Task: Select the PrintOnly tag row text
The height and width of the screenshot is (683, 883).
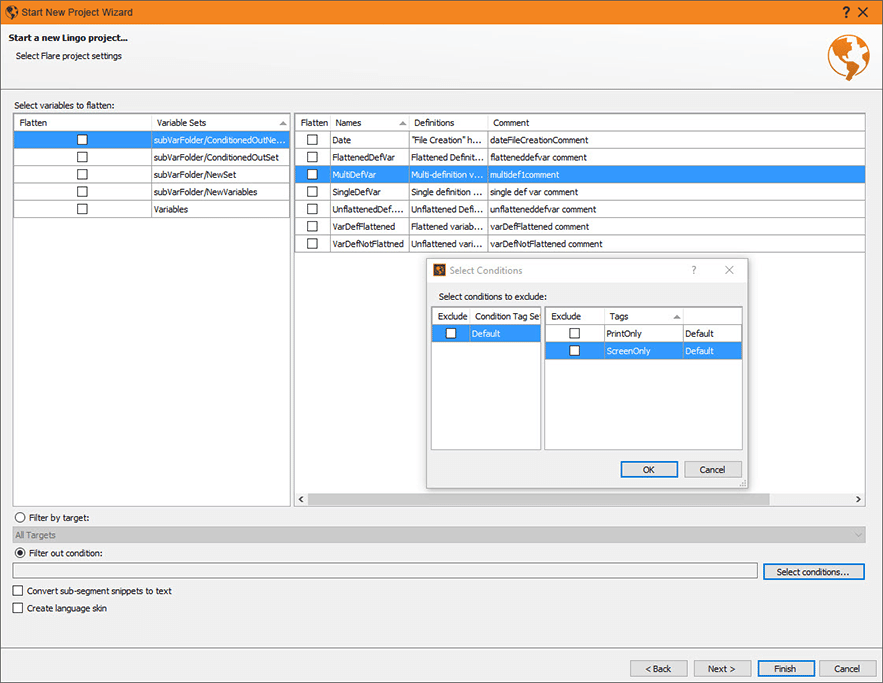Action: 624,333
